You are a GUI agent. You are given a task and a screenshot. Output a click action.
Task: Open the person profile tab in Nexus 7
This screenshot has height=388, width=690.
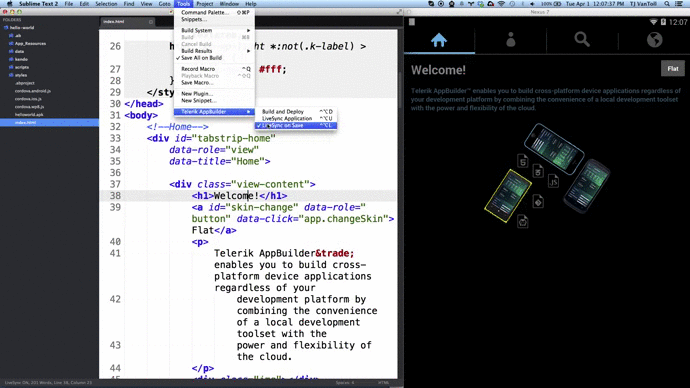[510, 40]
